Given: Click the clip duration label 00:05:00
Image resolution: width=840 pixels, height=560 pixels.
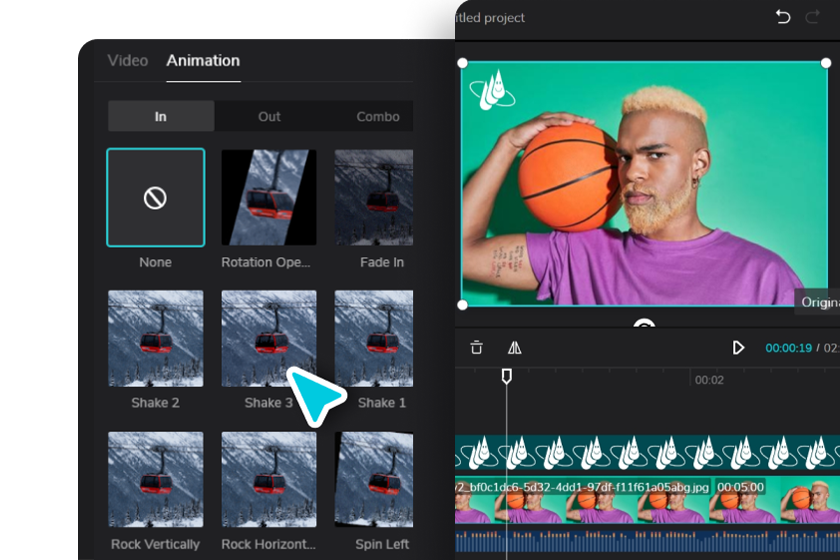Looking at the screenshot, I should pos(740,487).
